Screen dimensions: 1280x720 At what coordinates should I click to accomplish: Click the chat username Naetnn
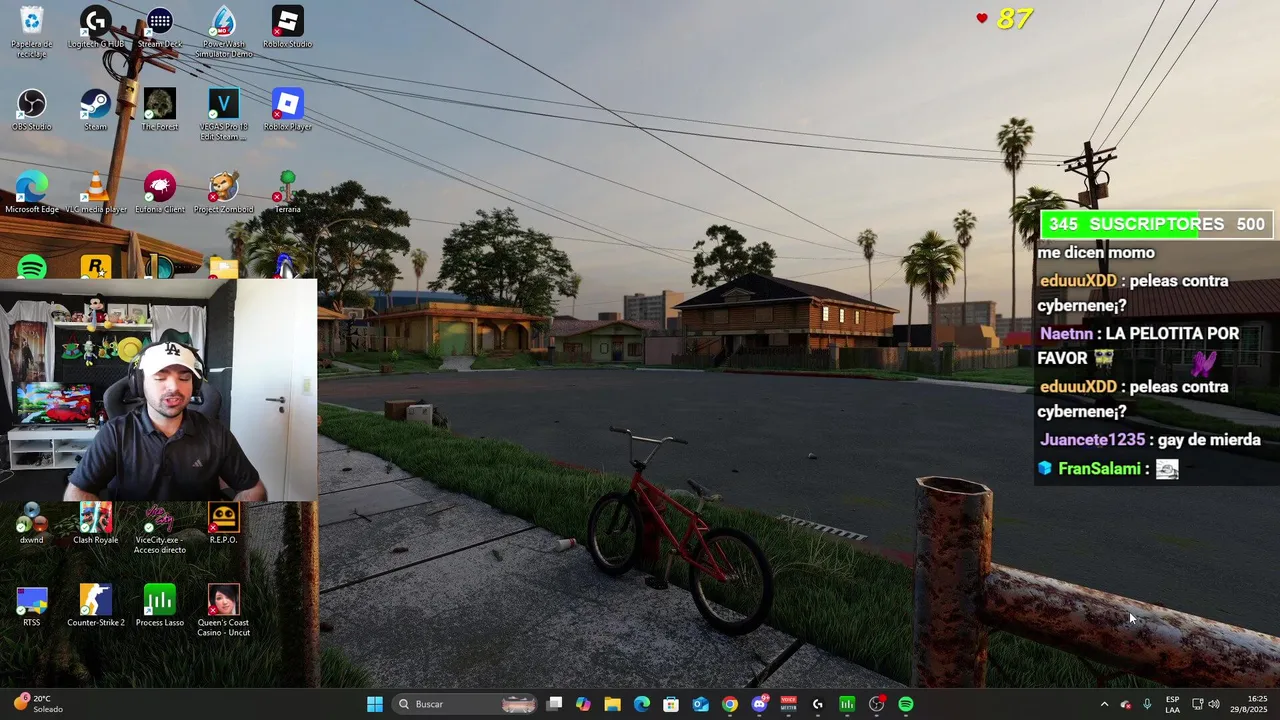click(x=1066, y=334)
